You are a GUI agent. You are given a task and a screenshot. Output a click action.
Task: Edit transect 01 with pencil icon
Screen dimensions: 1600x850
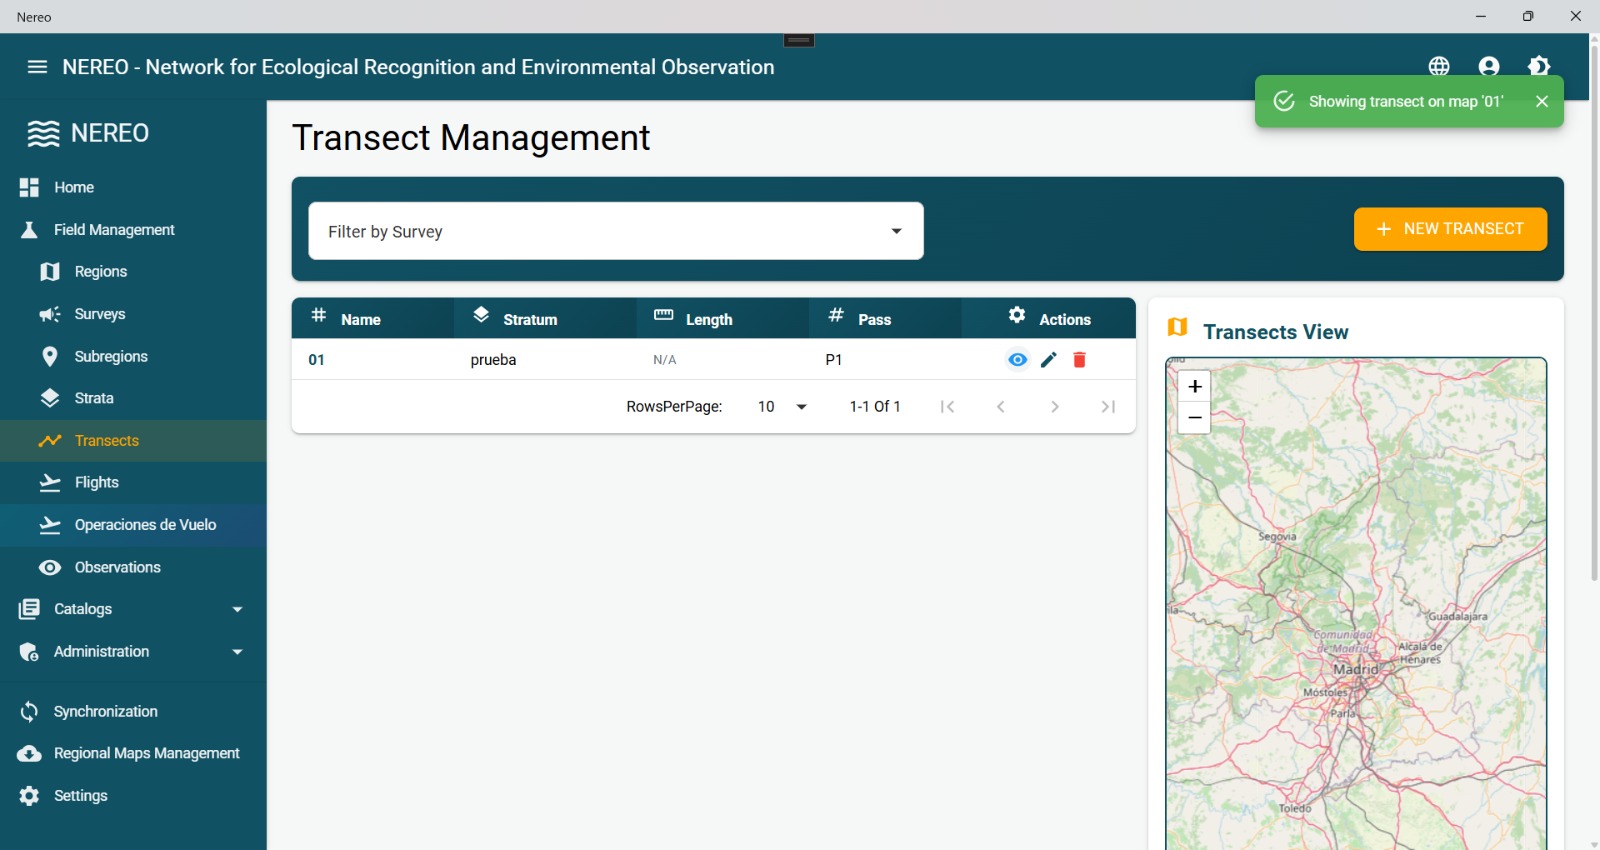(x=1049, y=360)
